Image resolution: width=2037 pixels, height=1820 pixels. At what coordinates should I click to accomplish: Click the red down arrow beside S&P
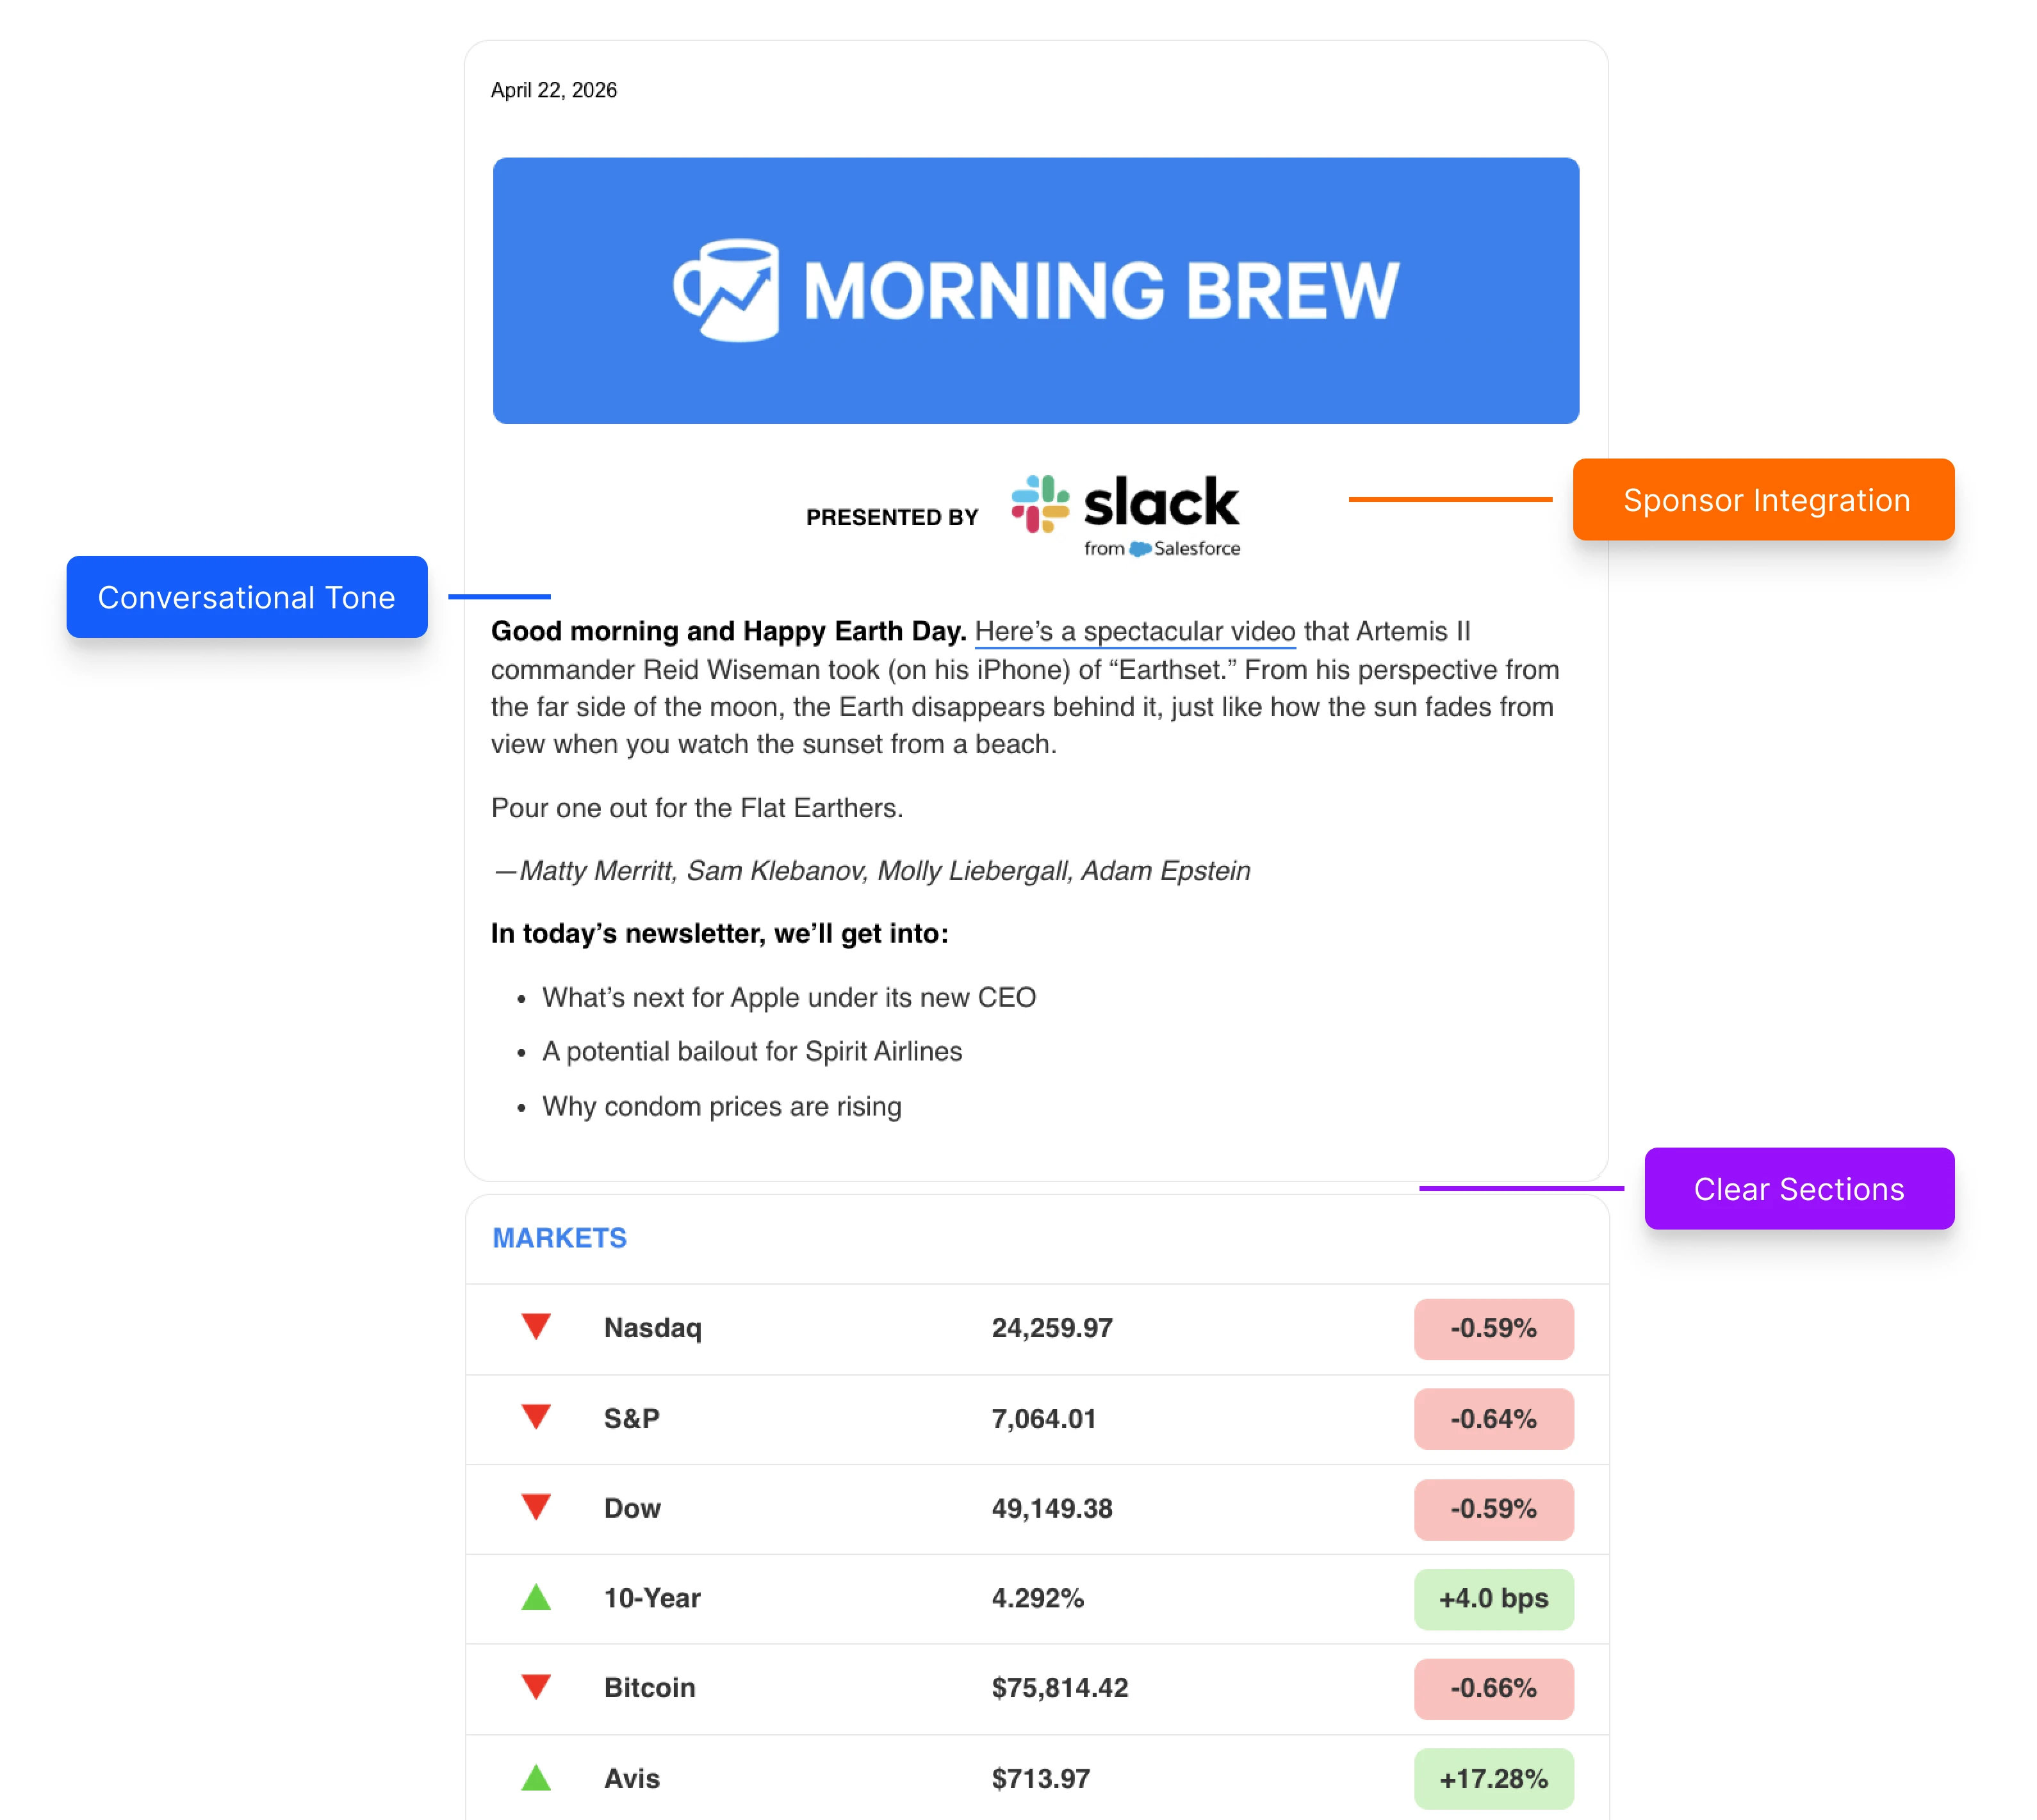(536, 1417)
